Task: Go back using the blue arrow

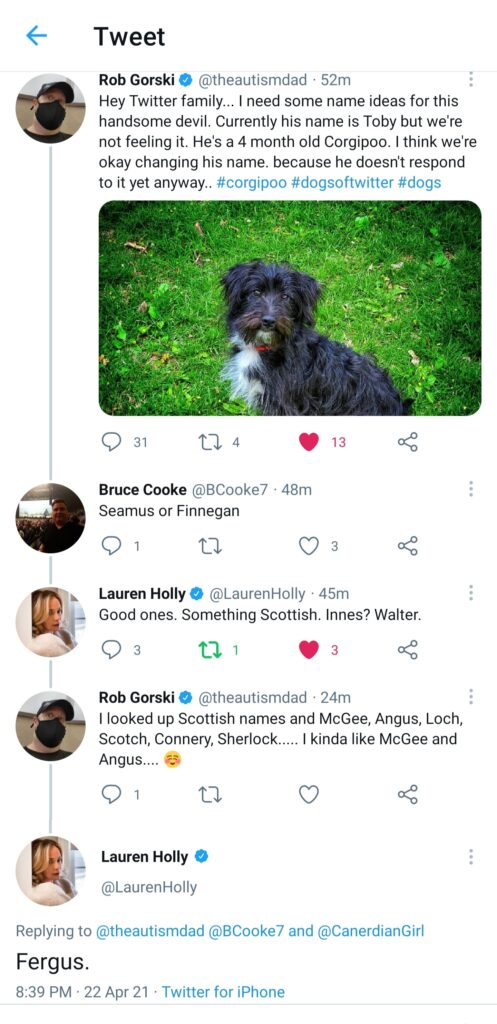Action: (37, 36)
